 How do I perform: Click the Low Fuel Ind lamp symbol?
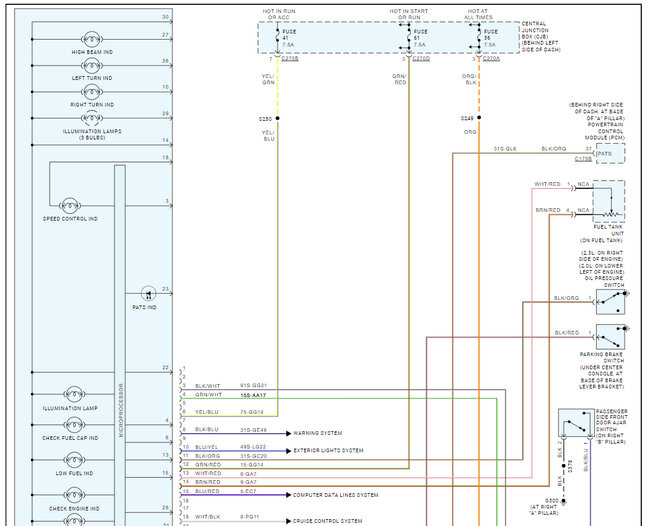(74, 460)
